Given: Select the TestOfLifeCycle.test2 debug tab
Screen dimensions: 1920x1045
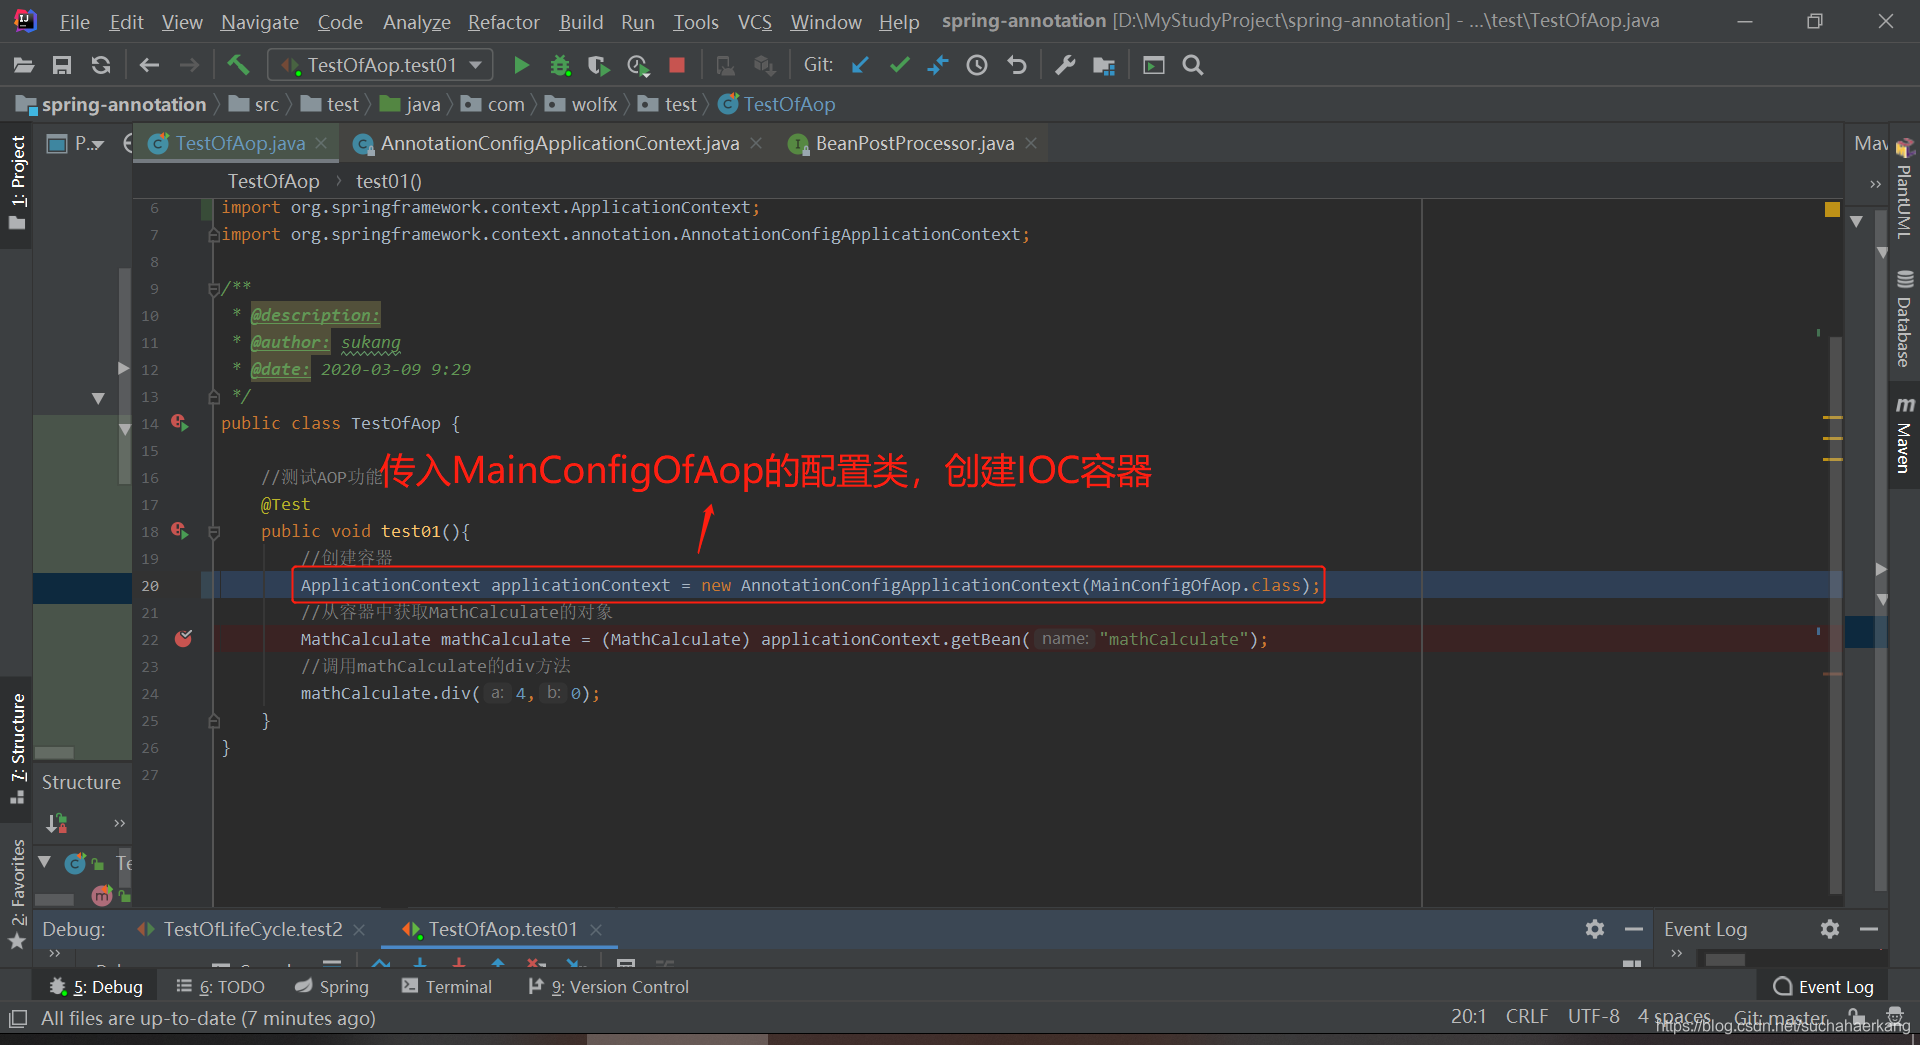Looking at the screenshot, I should (252, 929).
